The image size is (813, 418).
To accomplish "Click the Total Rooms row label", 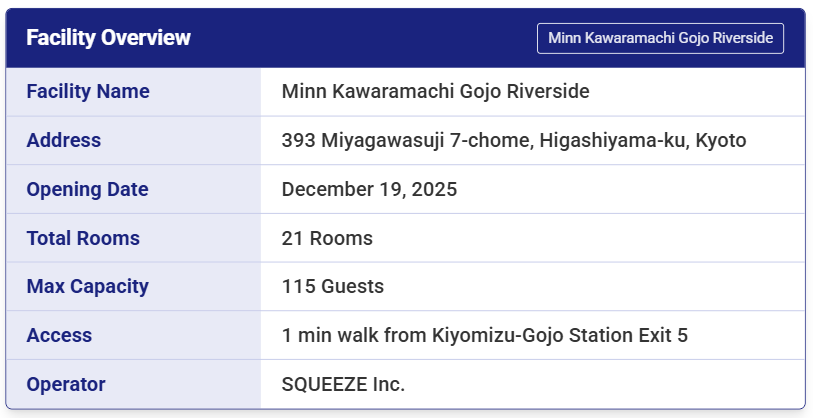I will 83,238.
